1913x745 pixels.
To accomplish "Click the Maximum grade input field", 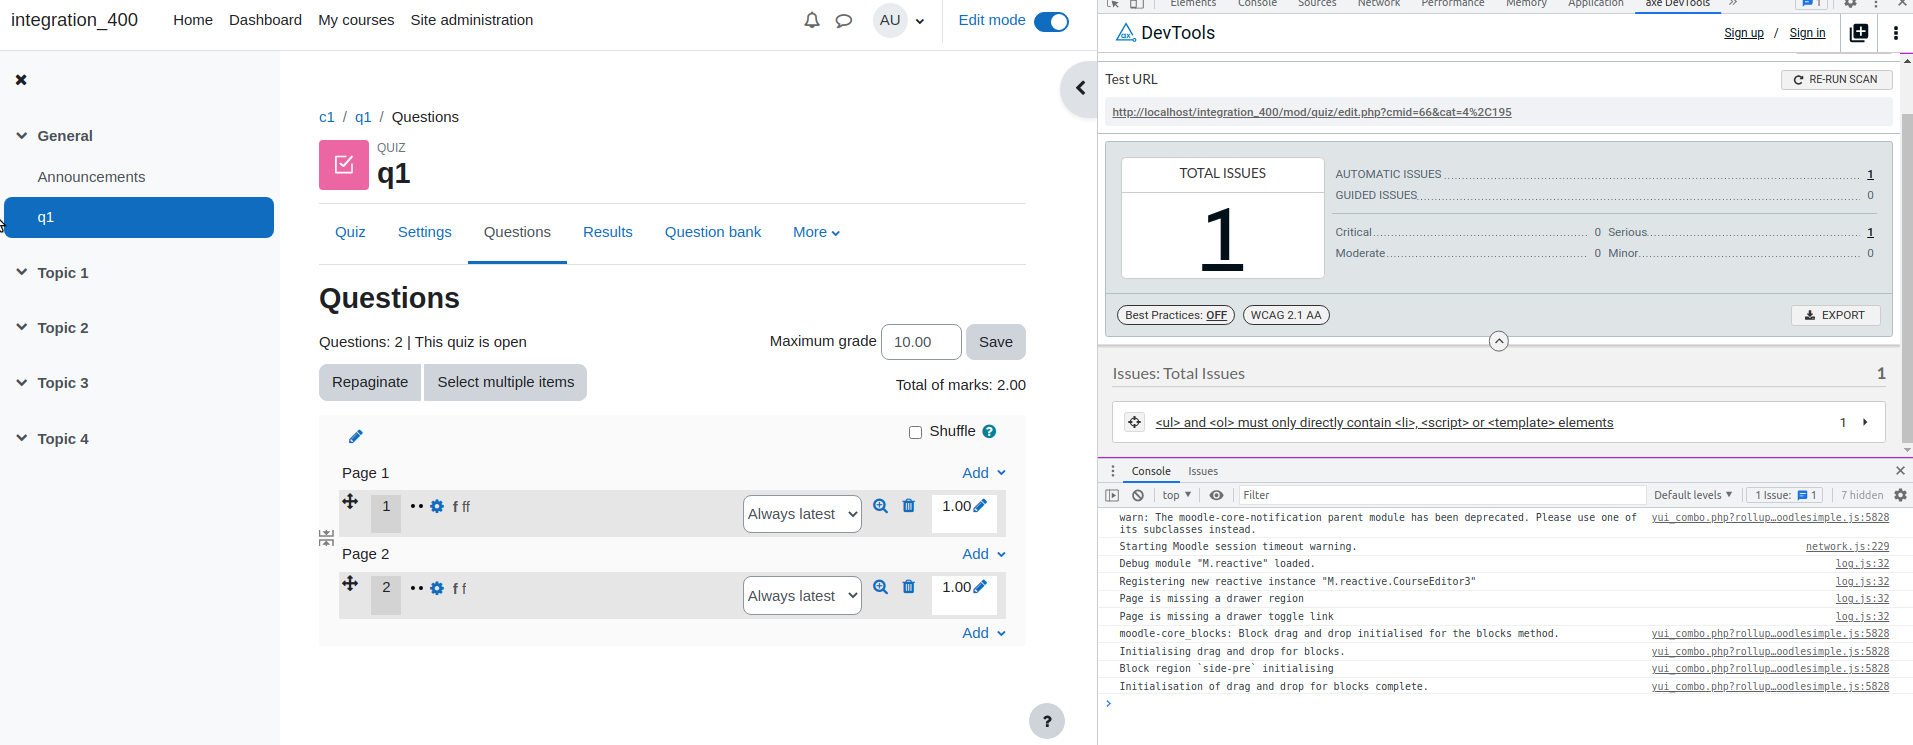I will [921, 342].
